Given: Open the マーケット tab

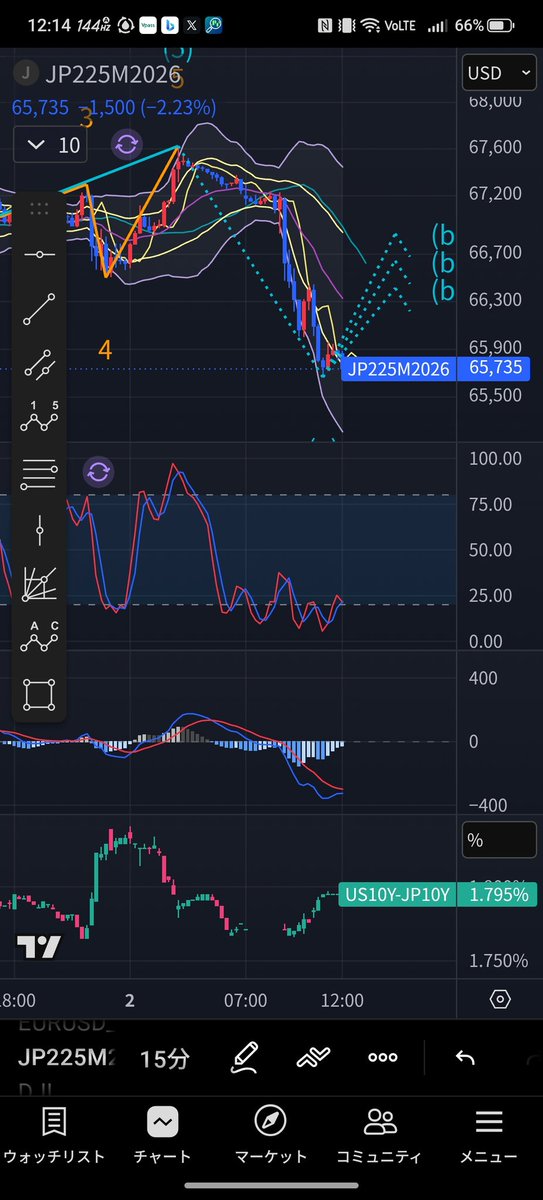Looking at the screenshot, I should point(271,1133).
